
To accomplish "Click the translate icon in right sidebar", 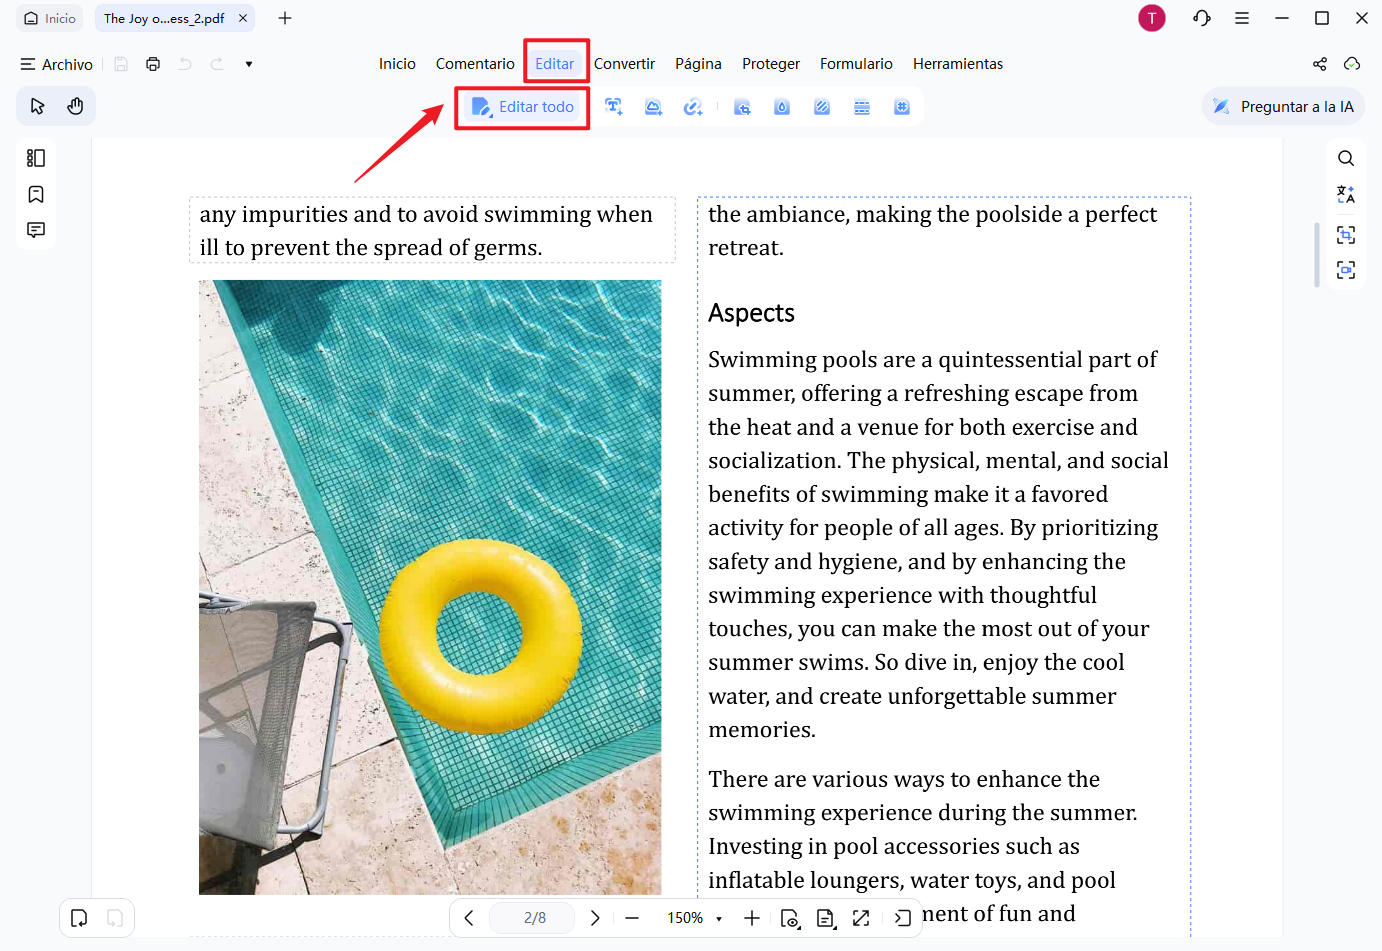I will [1346, 194].
